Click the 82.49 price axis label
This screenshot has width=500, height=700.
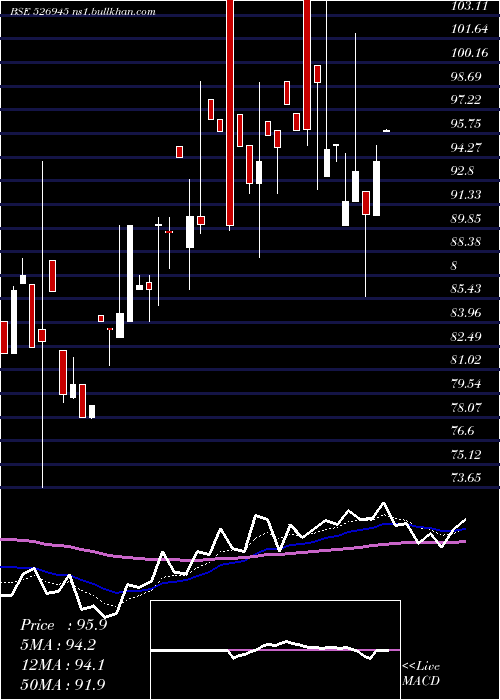click(466, 336)
